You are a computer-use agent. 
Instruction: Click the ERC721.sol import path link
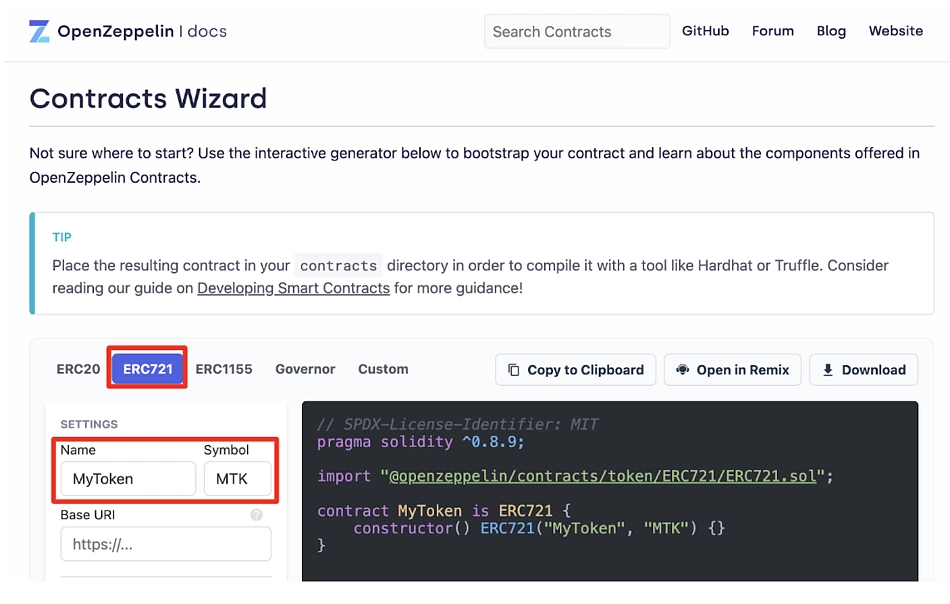602,476
